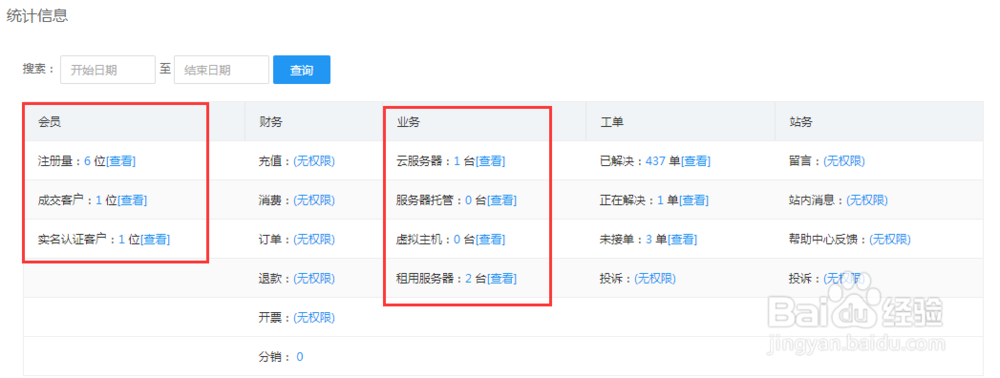
Task: Click the 搜索 label
Action: [38, 69]
